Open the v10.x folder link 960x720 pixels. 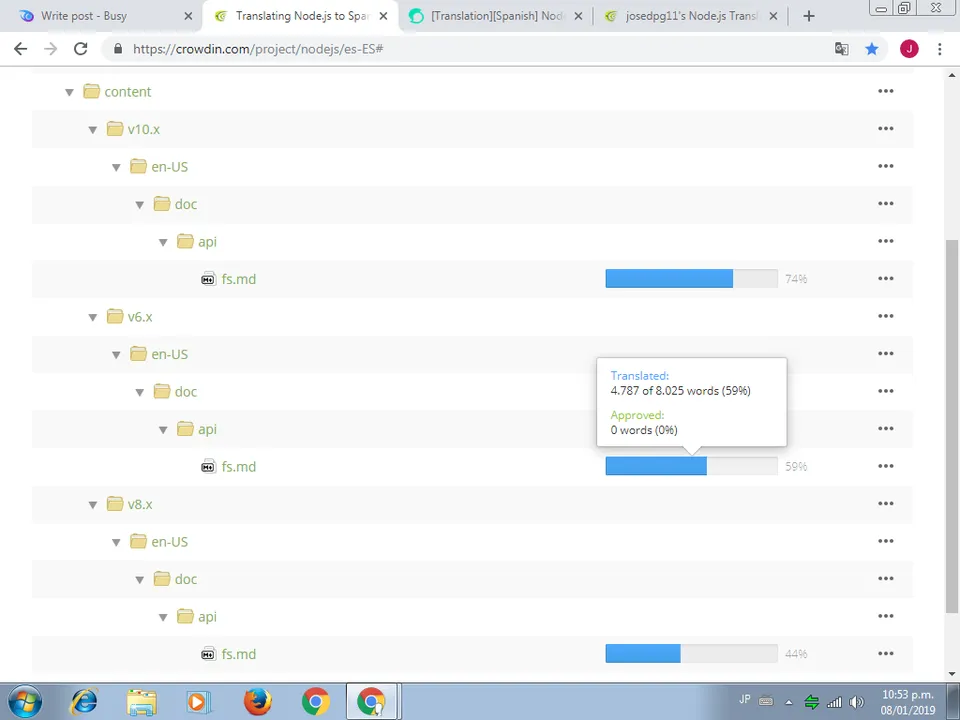click(x=144, y=129)
